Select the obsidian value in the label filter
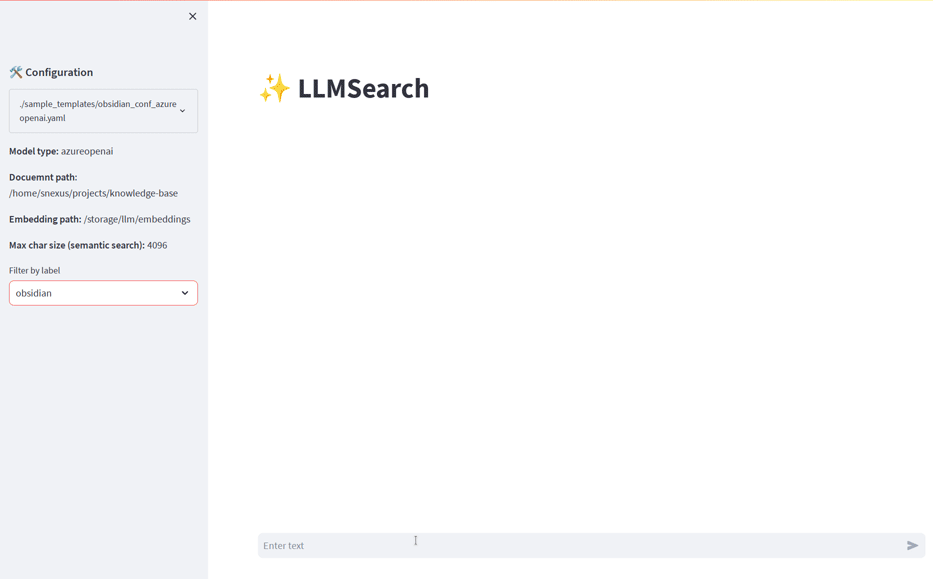The width and height of the screenshot is (933, 579). (33, 292)
